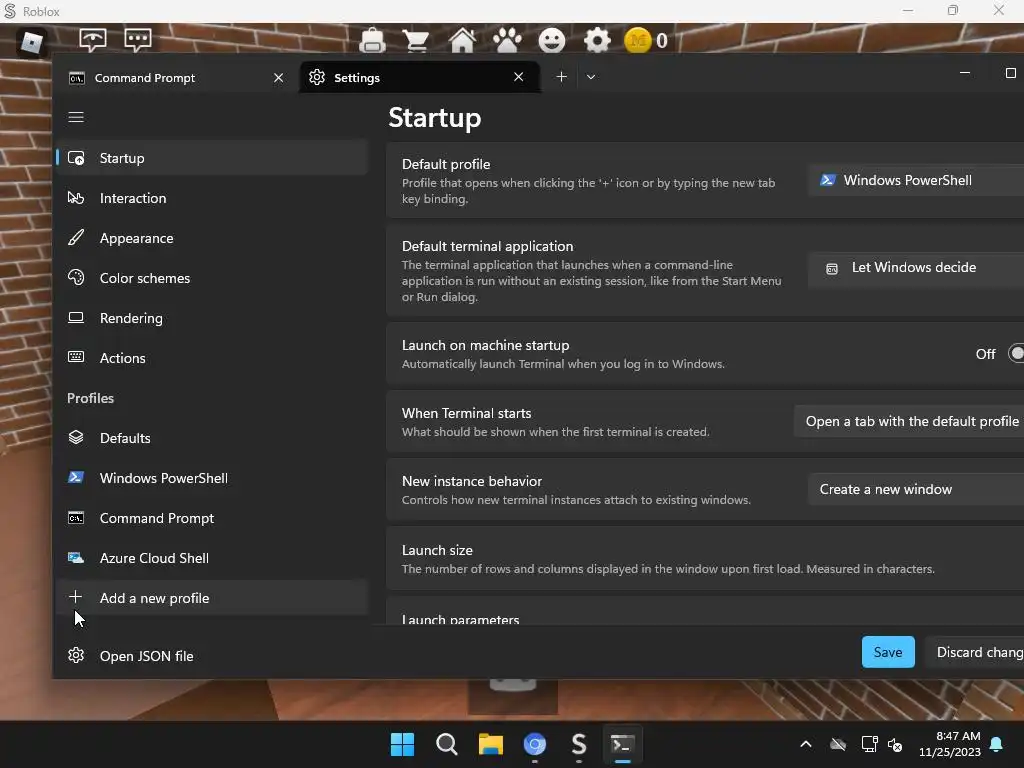Click Add a new profile
1024x768 pixels.
[x=212, y=598]
